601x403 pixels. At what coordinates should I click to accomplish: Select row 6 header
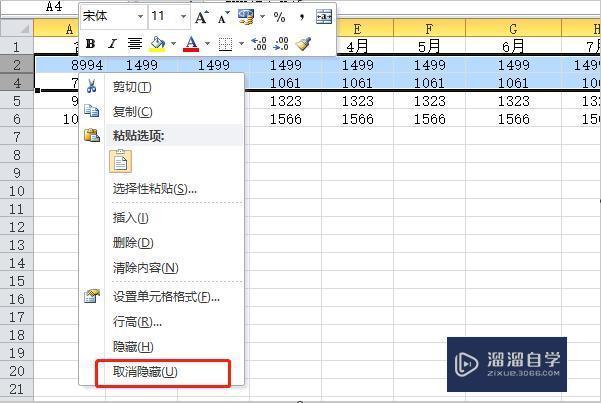click(16, 118)
